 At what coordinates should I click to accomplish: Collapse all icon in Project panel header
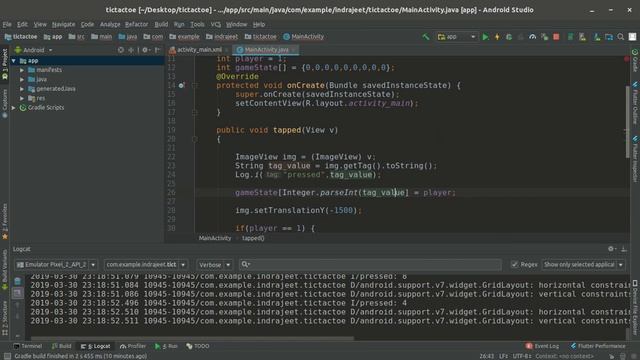pyautogui.click(x=131, y=50)
